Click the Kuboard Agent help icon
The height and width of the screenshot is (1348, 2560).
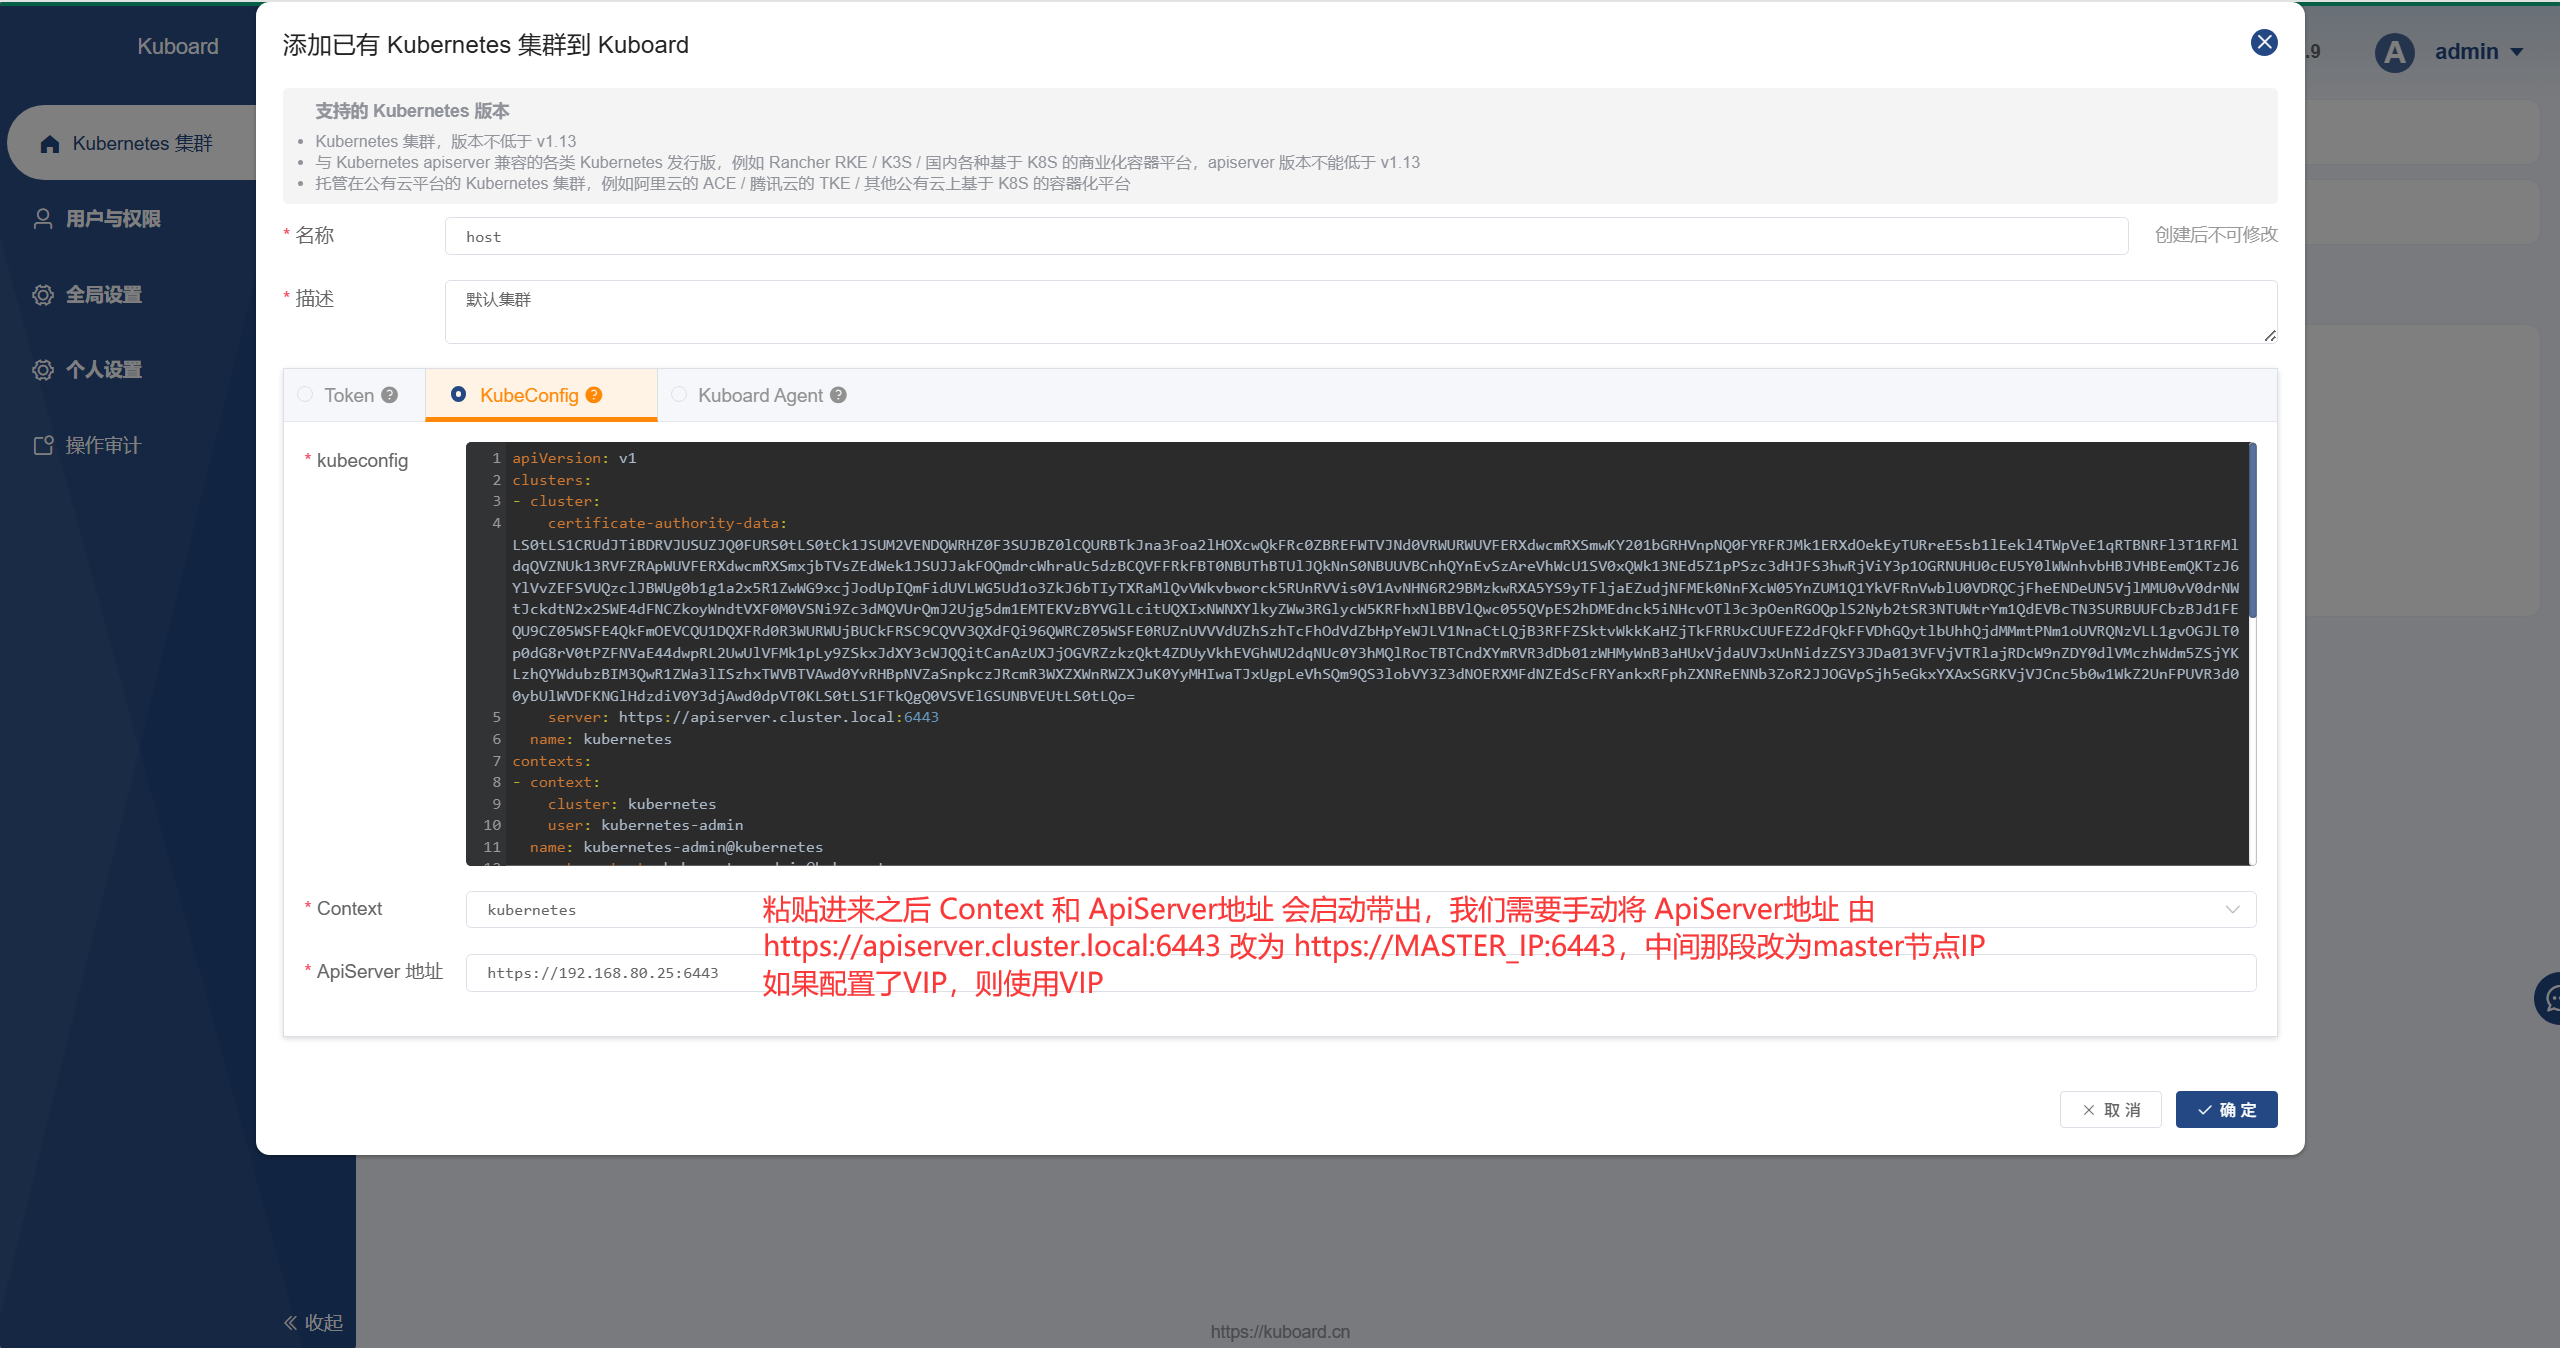[839, 395]
